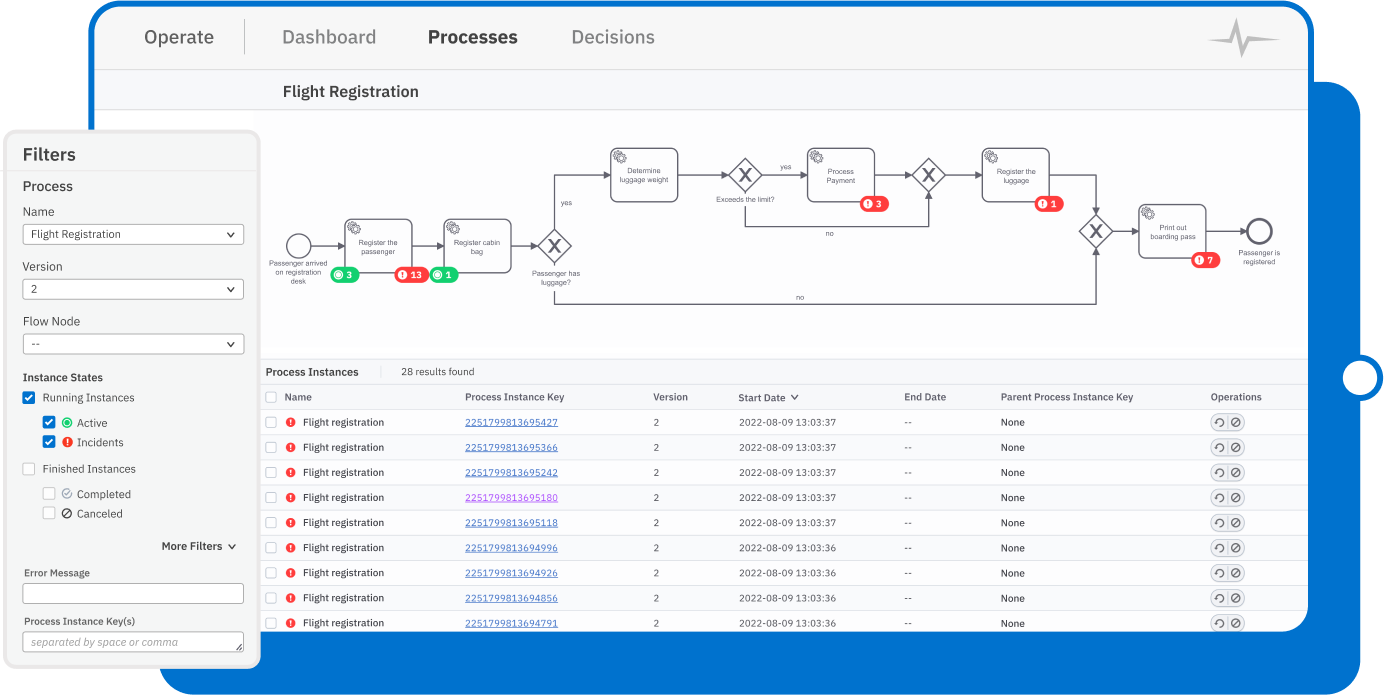Click the Operate app title
The width and height of the screenshot is (1384, 695).
coord(179,37)
